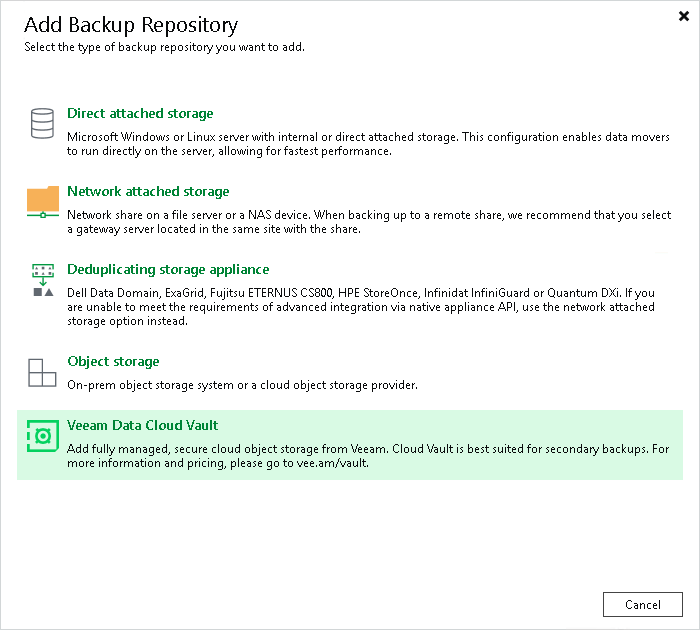Viewport: 700px width, 630px height.
Task: Close the dialog with the X button
Action: point(683,17)
